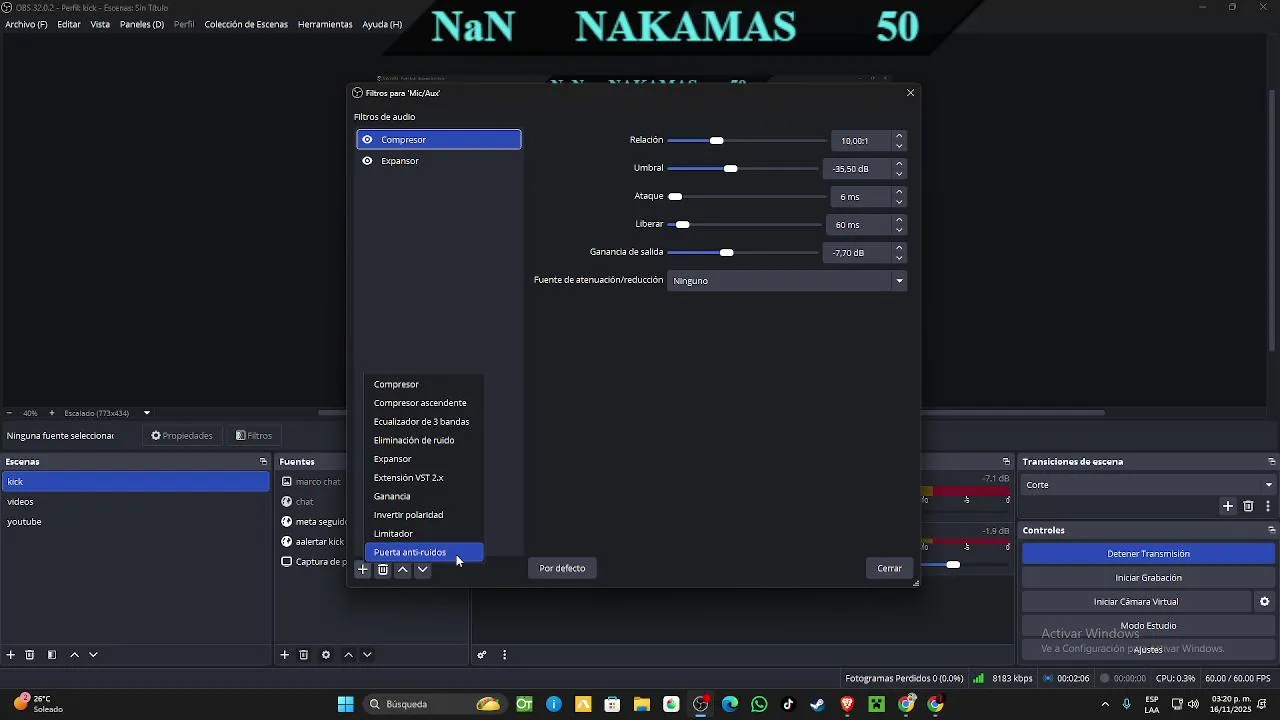Adjust the Liberar slider handle
The image size is (1280, 720).
tap(682, 224)
